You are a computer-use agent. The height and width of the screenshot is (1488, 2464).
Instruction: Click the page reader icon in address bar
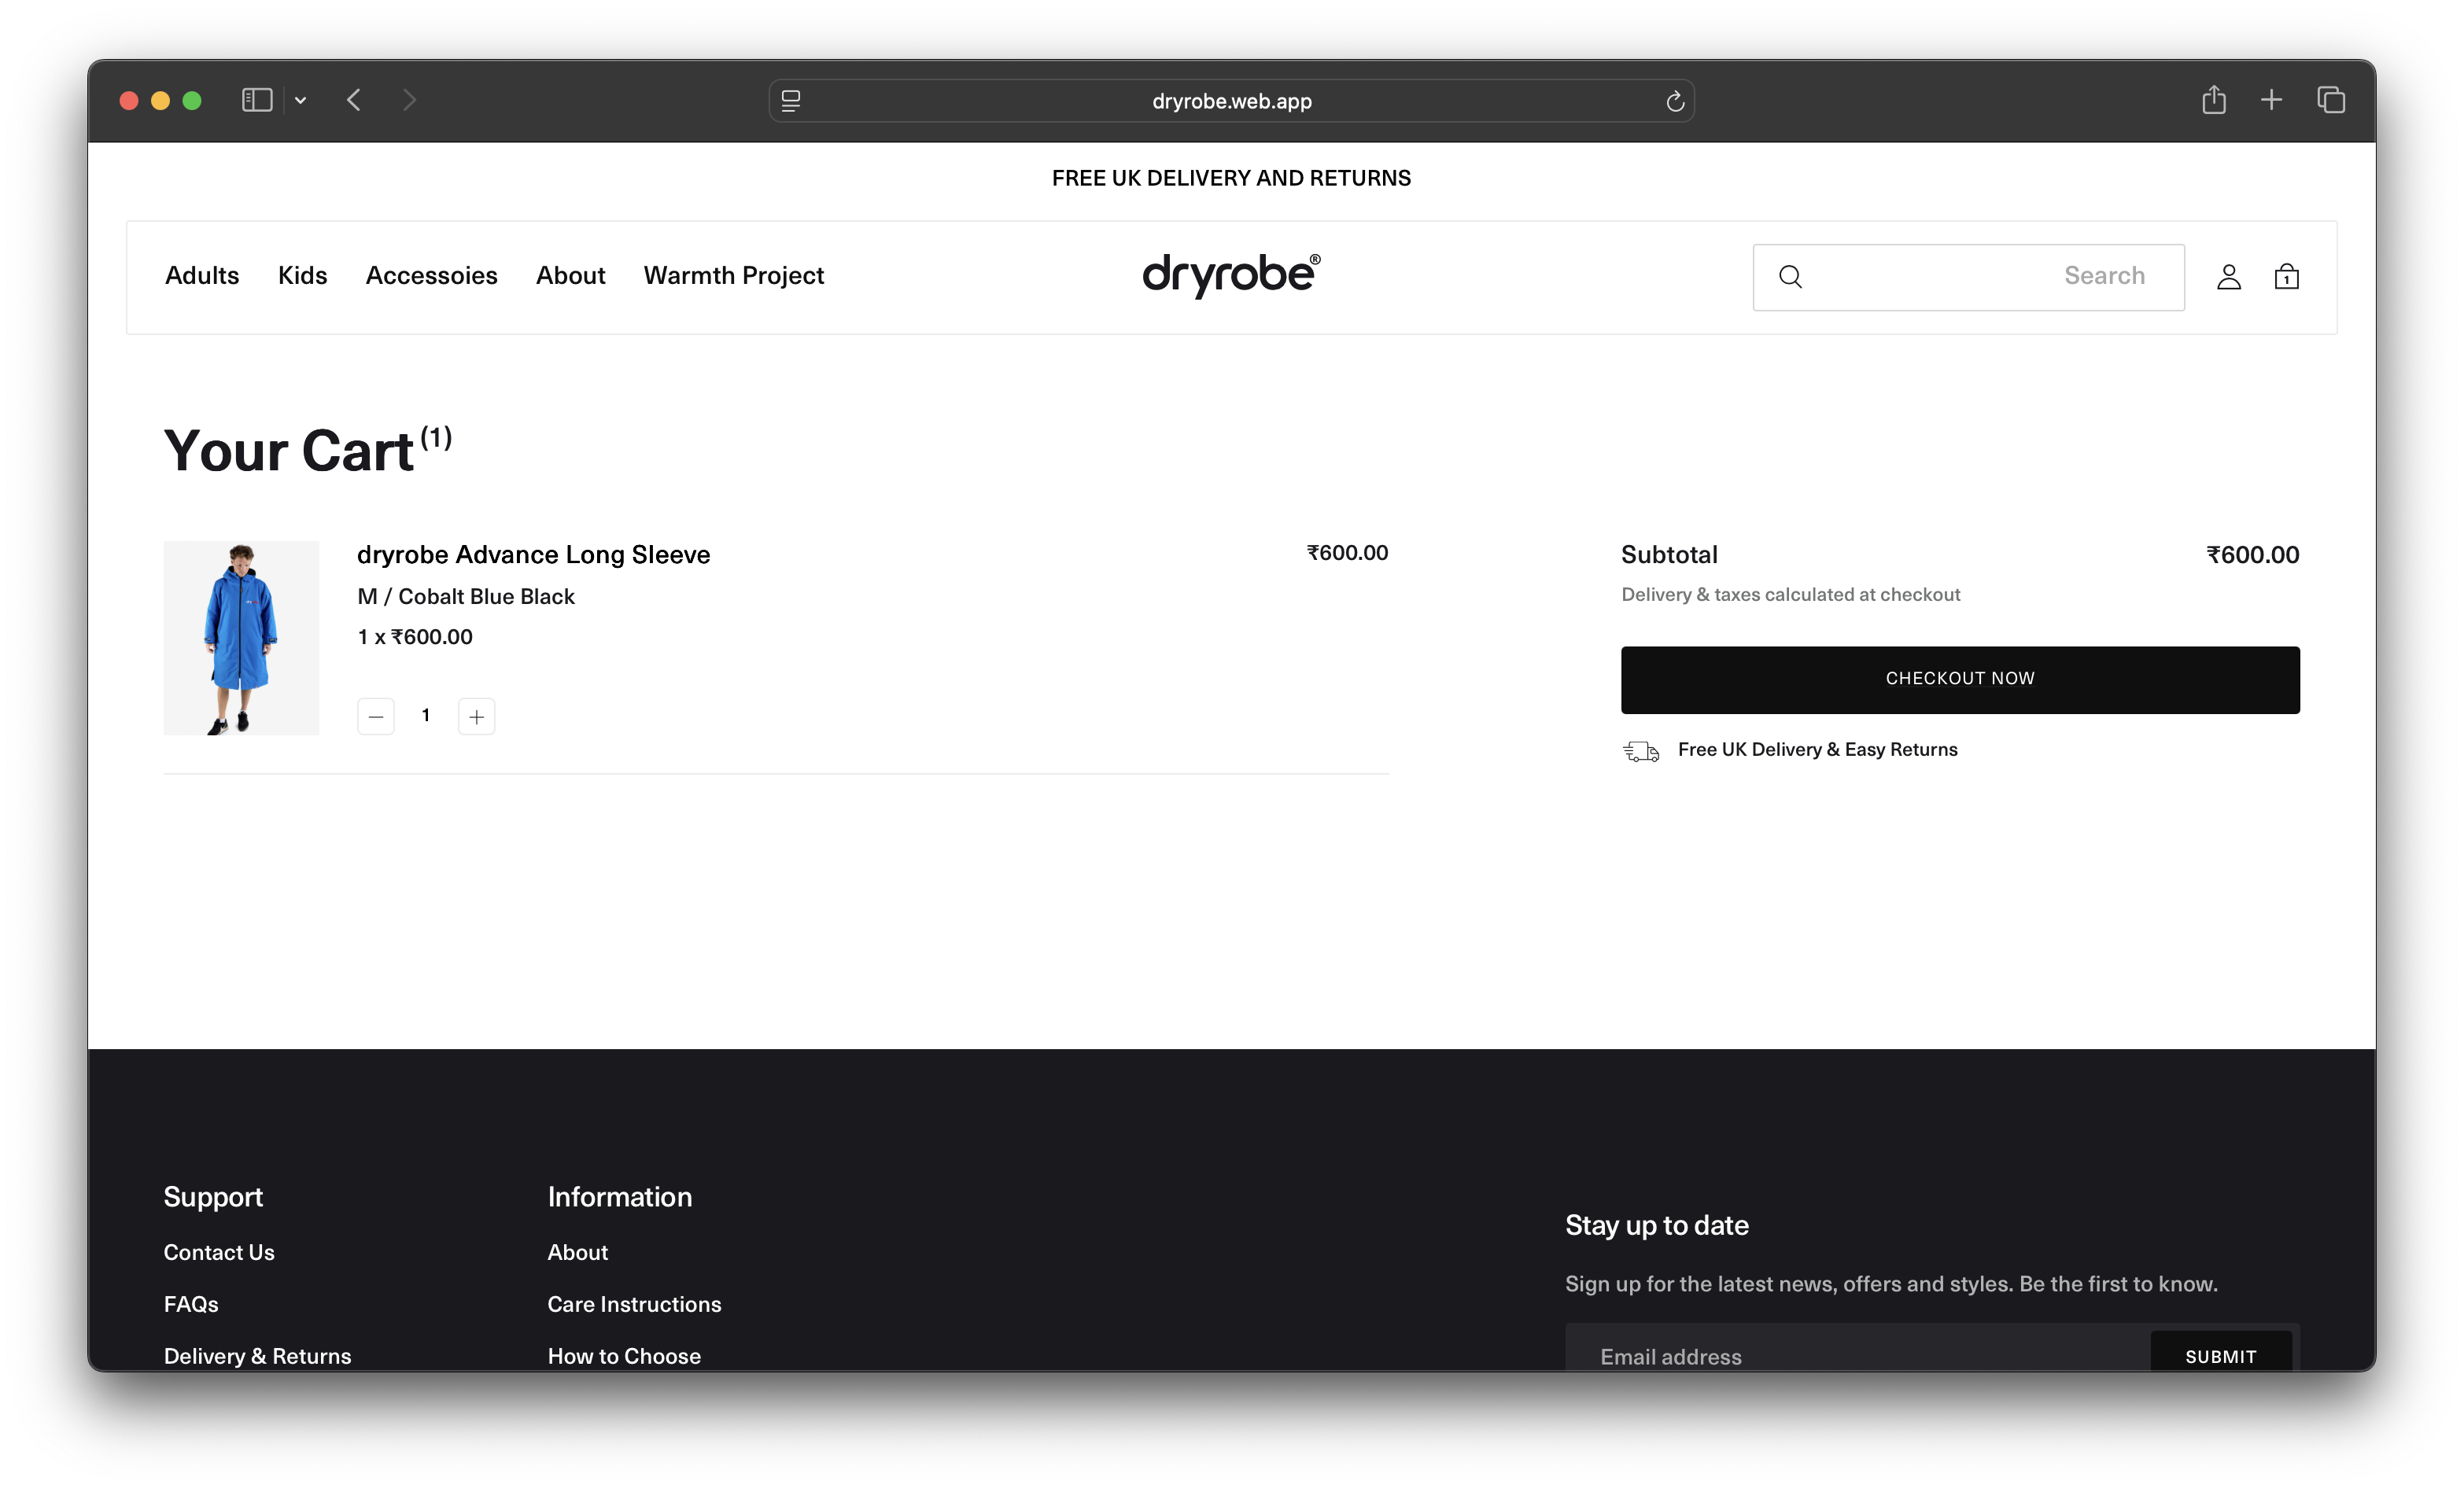click(791, 101)
